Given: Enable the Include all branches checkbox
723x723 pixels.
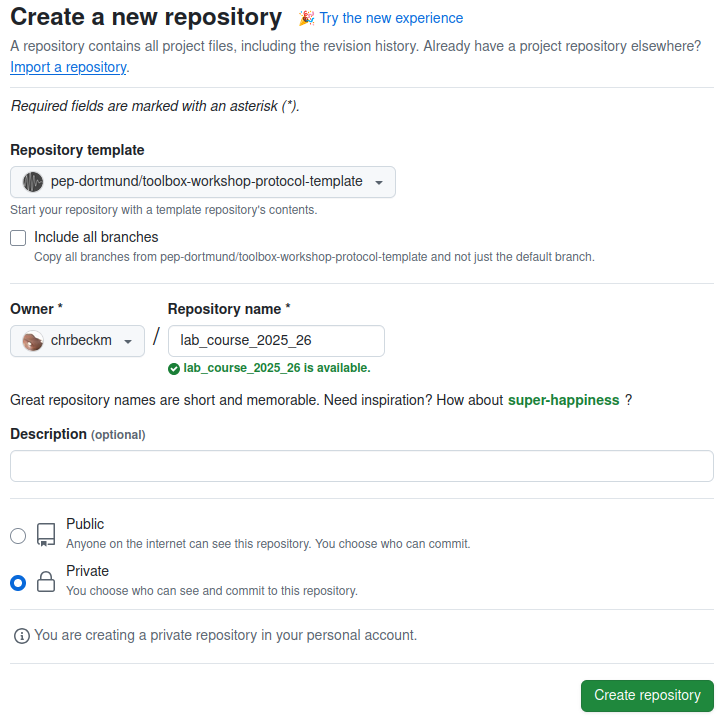Looking at the screenshot, I should coord(18,238).
